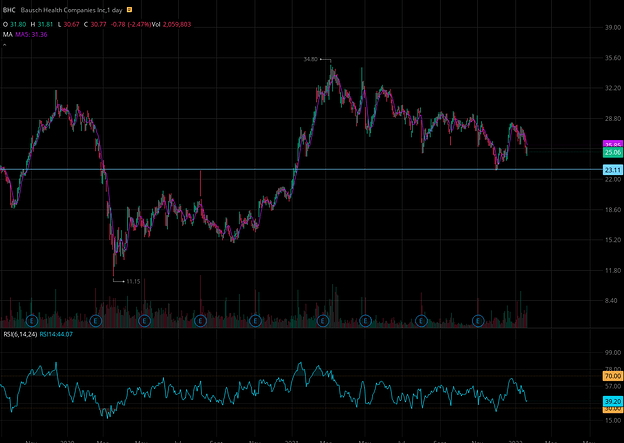The width and height of the screenshot is (624, 443).
Task: Click the eighth earnings 'E' marker from left
Action: [421, 320]
